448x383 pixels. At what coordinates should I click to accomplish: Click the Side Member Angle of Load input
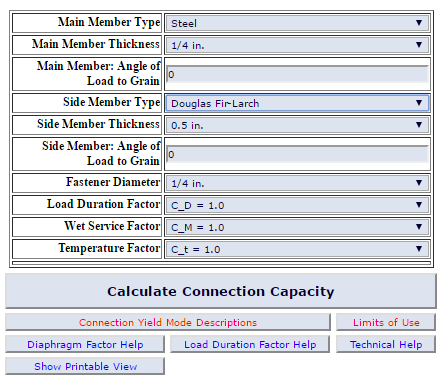pyautogui.click(x=297, y=154)
